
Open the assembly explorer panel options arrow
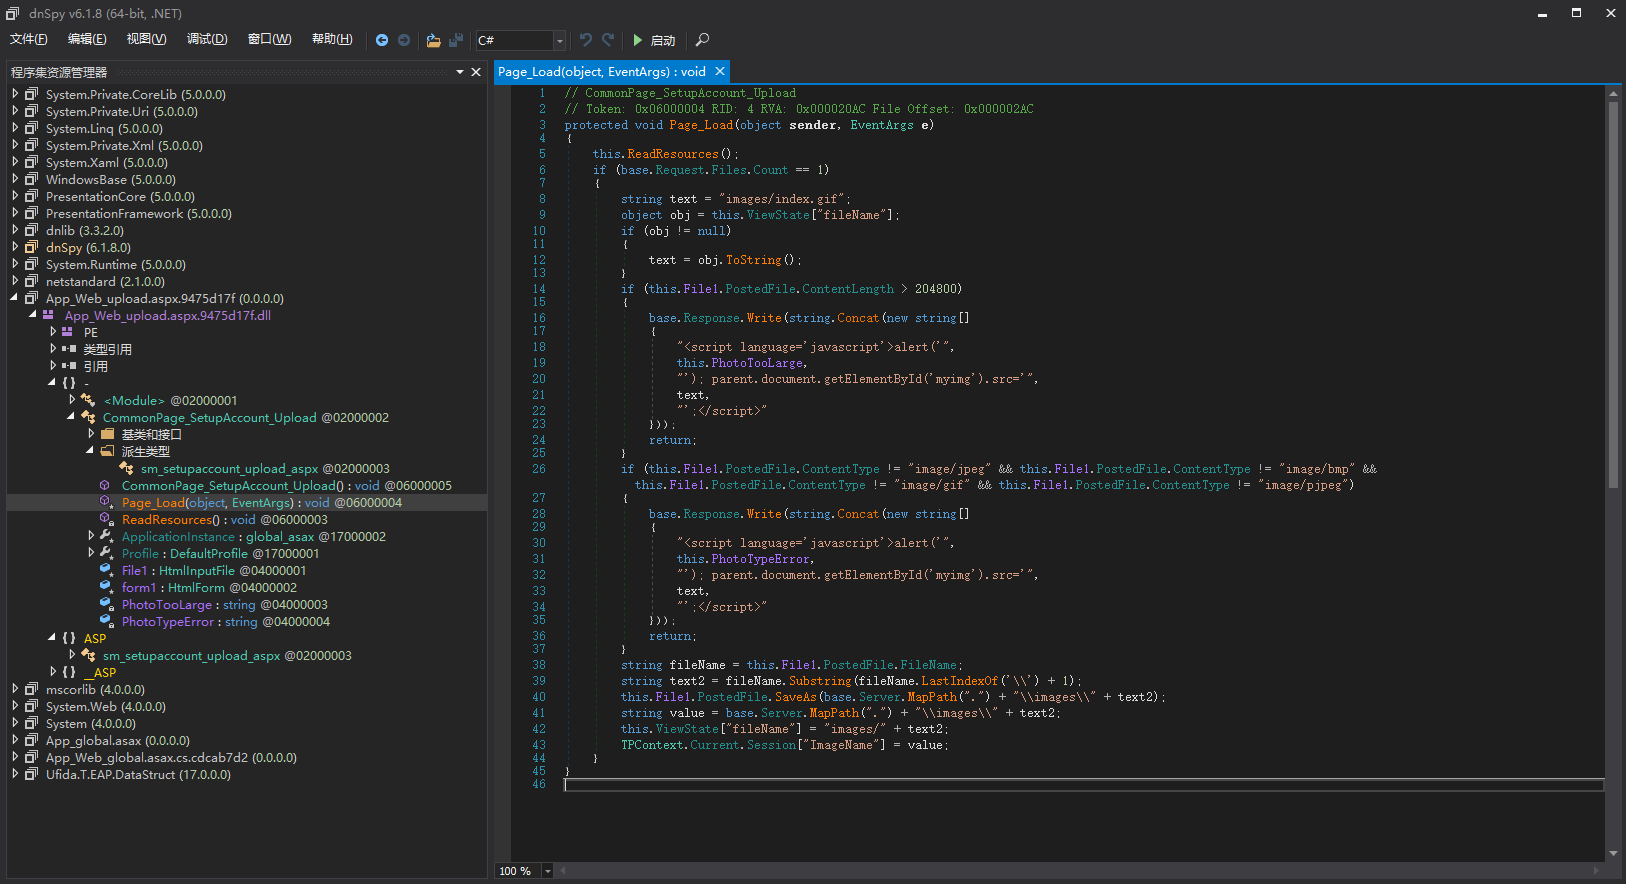pyautogui.click(x=460, y=72)
